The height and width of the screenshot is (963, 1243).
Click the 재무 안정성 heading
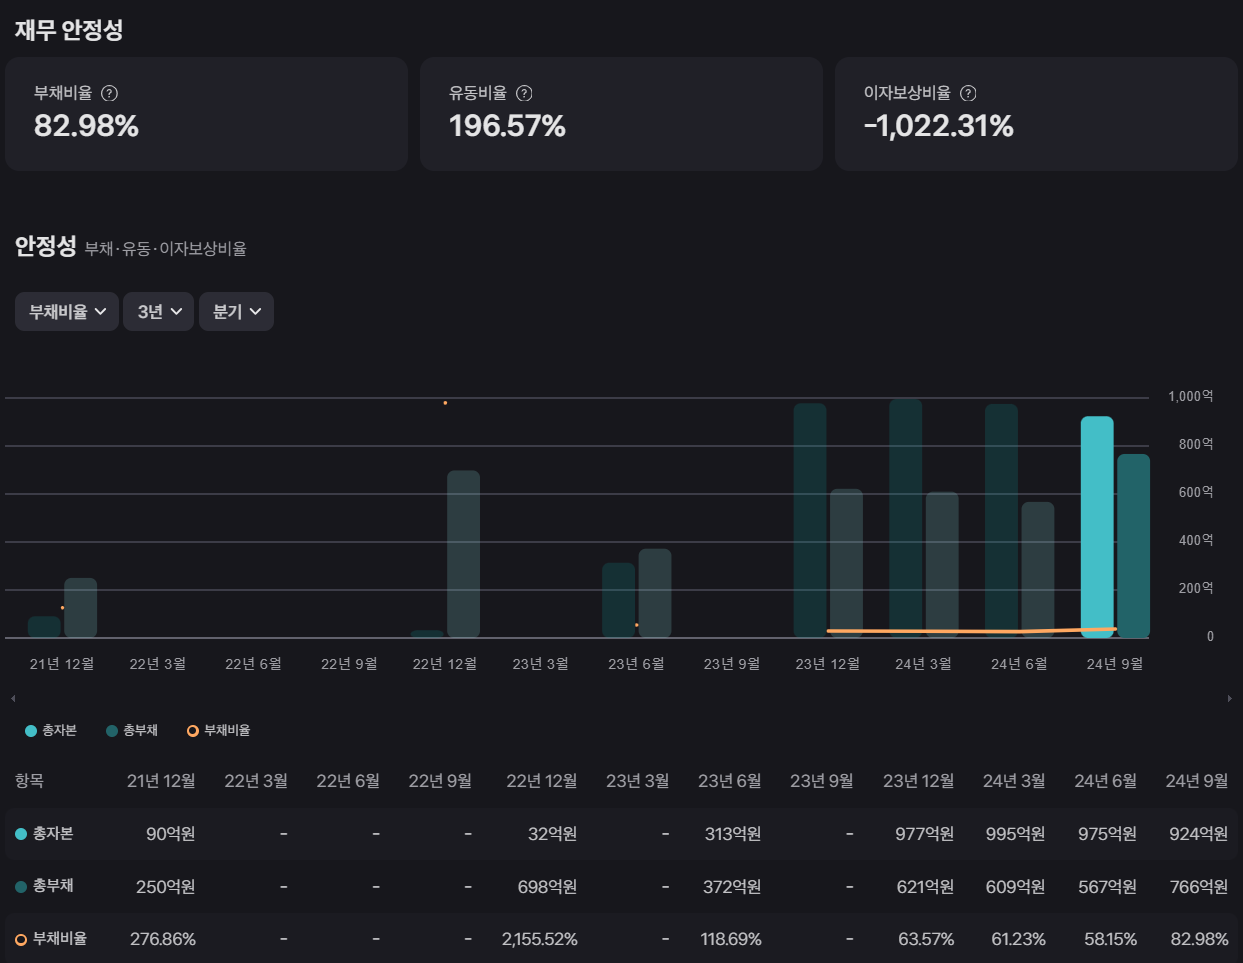pyautogui.click(x=69, y=30)
